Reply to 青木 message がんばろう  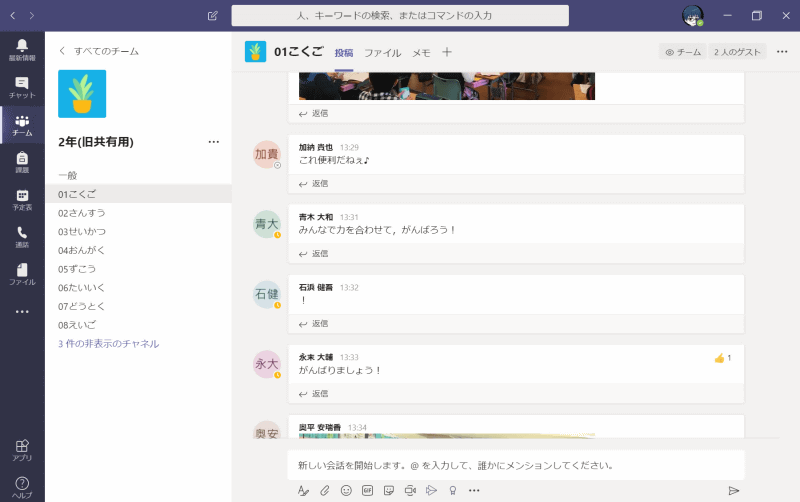click(x=313, y=254)
